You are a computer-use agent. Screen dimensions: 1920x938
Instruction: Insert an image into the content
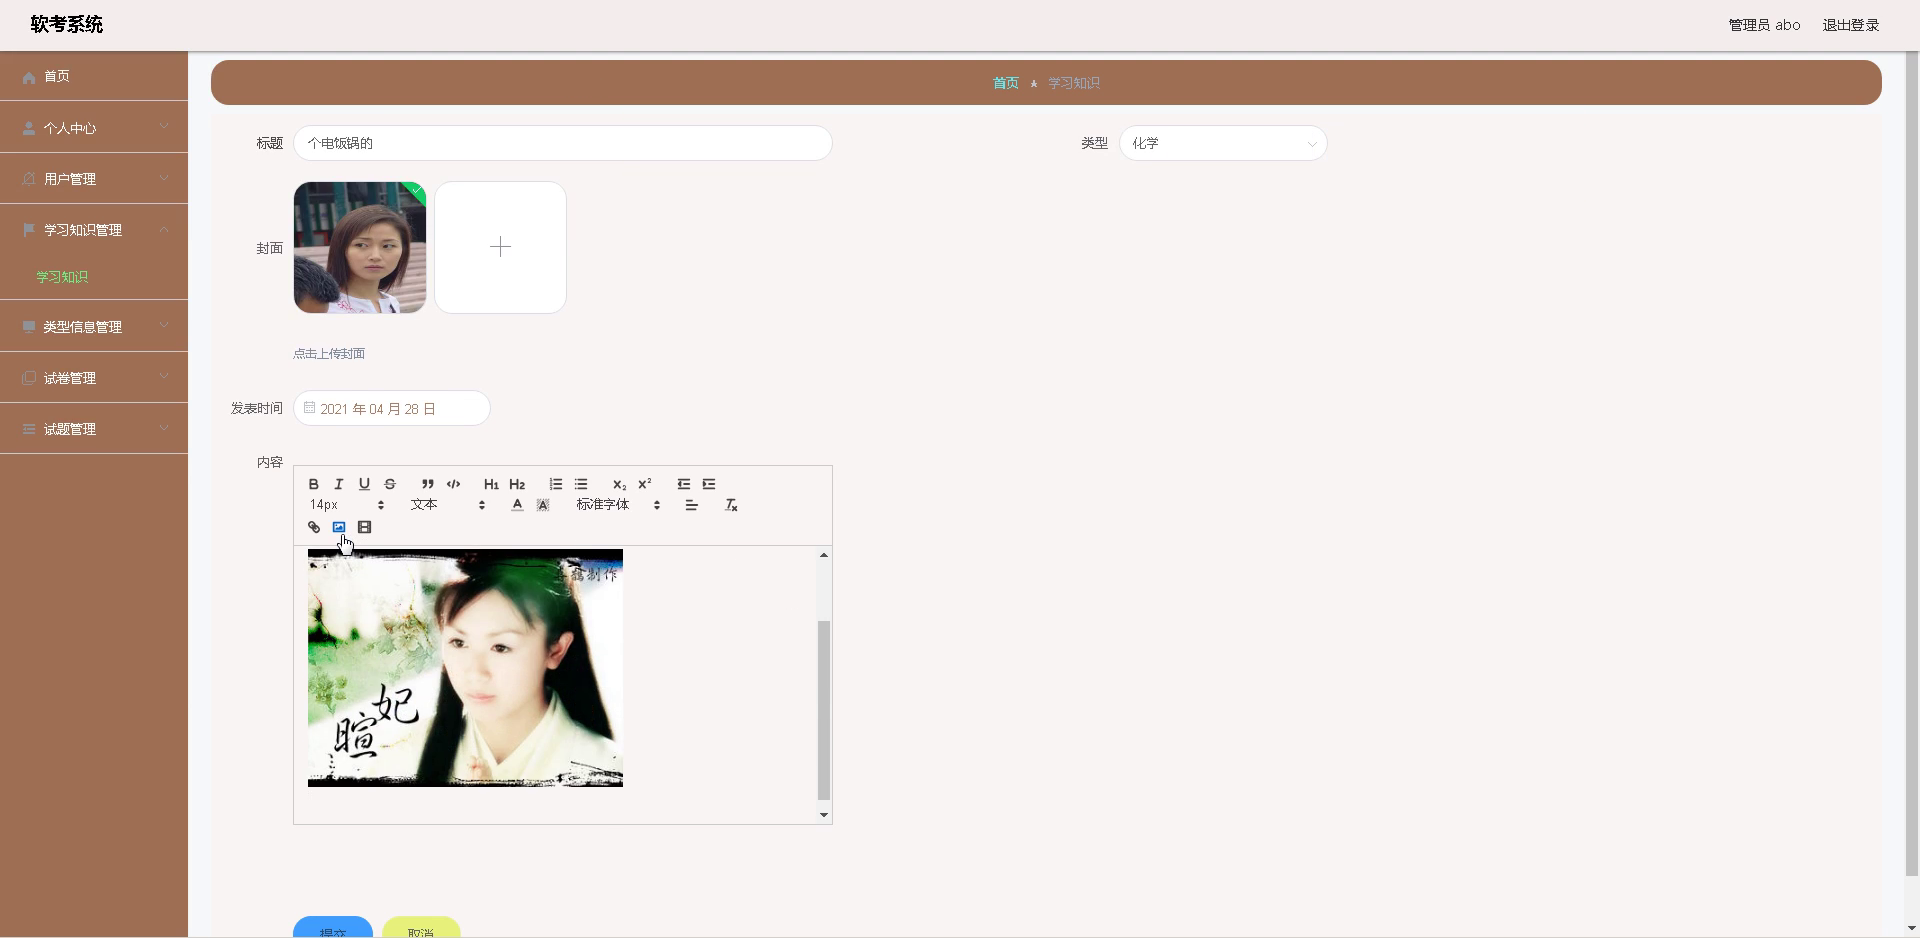click(339, 527)
